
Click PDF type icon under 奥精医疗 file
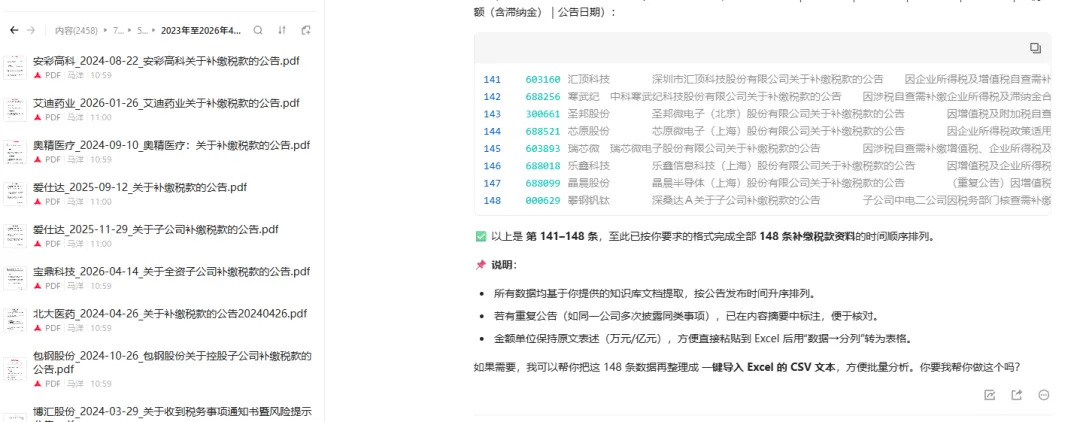coord(37,160)
